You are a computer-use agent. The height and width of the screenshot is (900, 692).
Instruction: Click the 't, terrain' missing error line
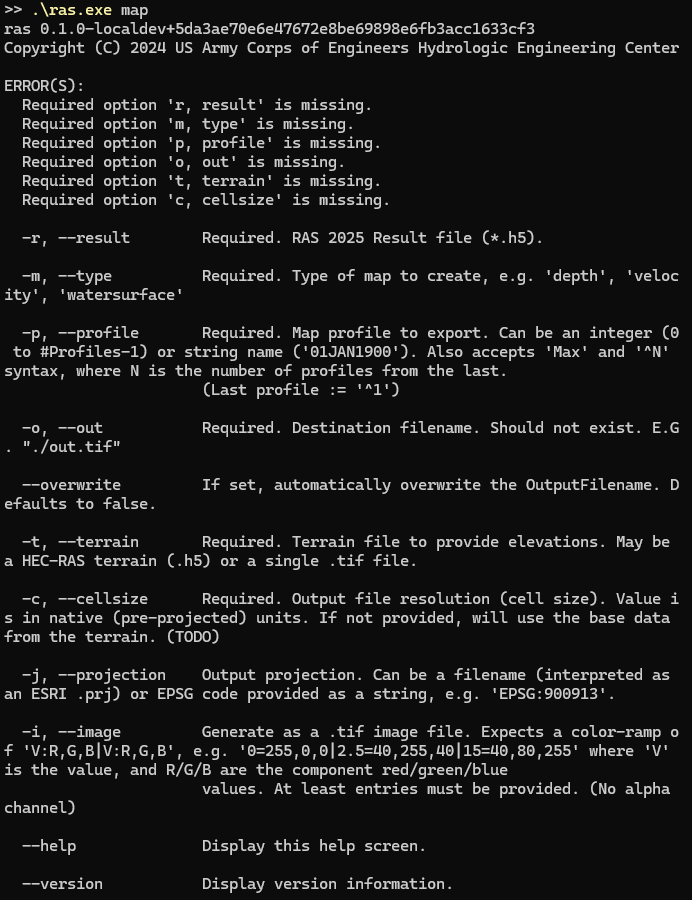coord(201,181)
